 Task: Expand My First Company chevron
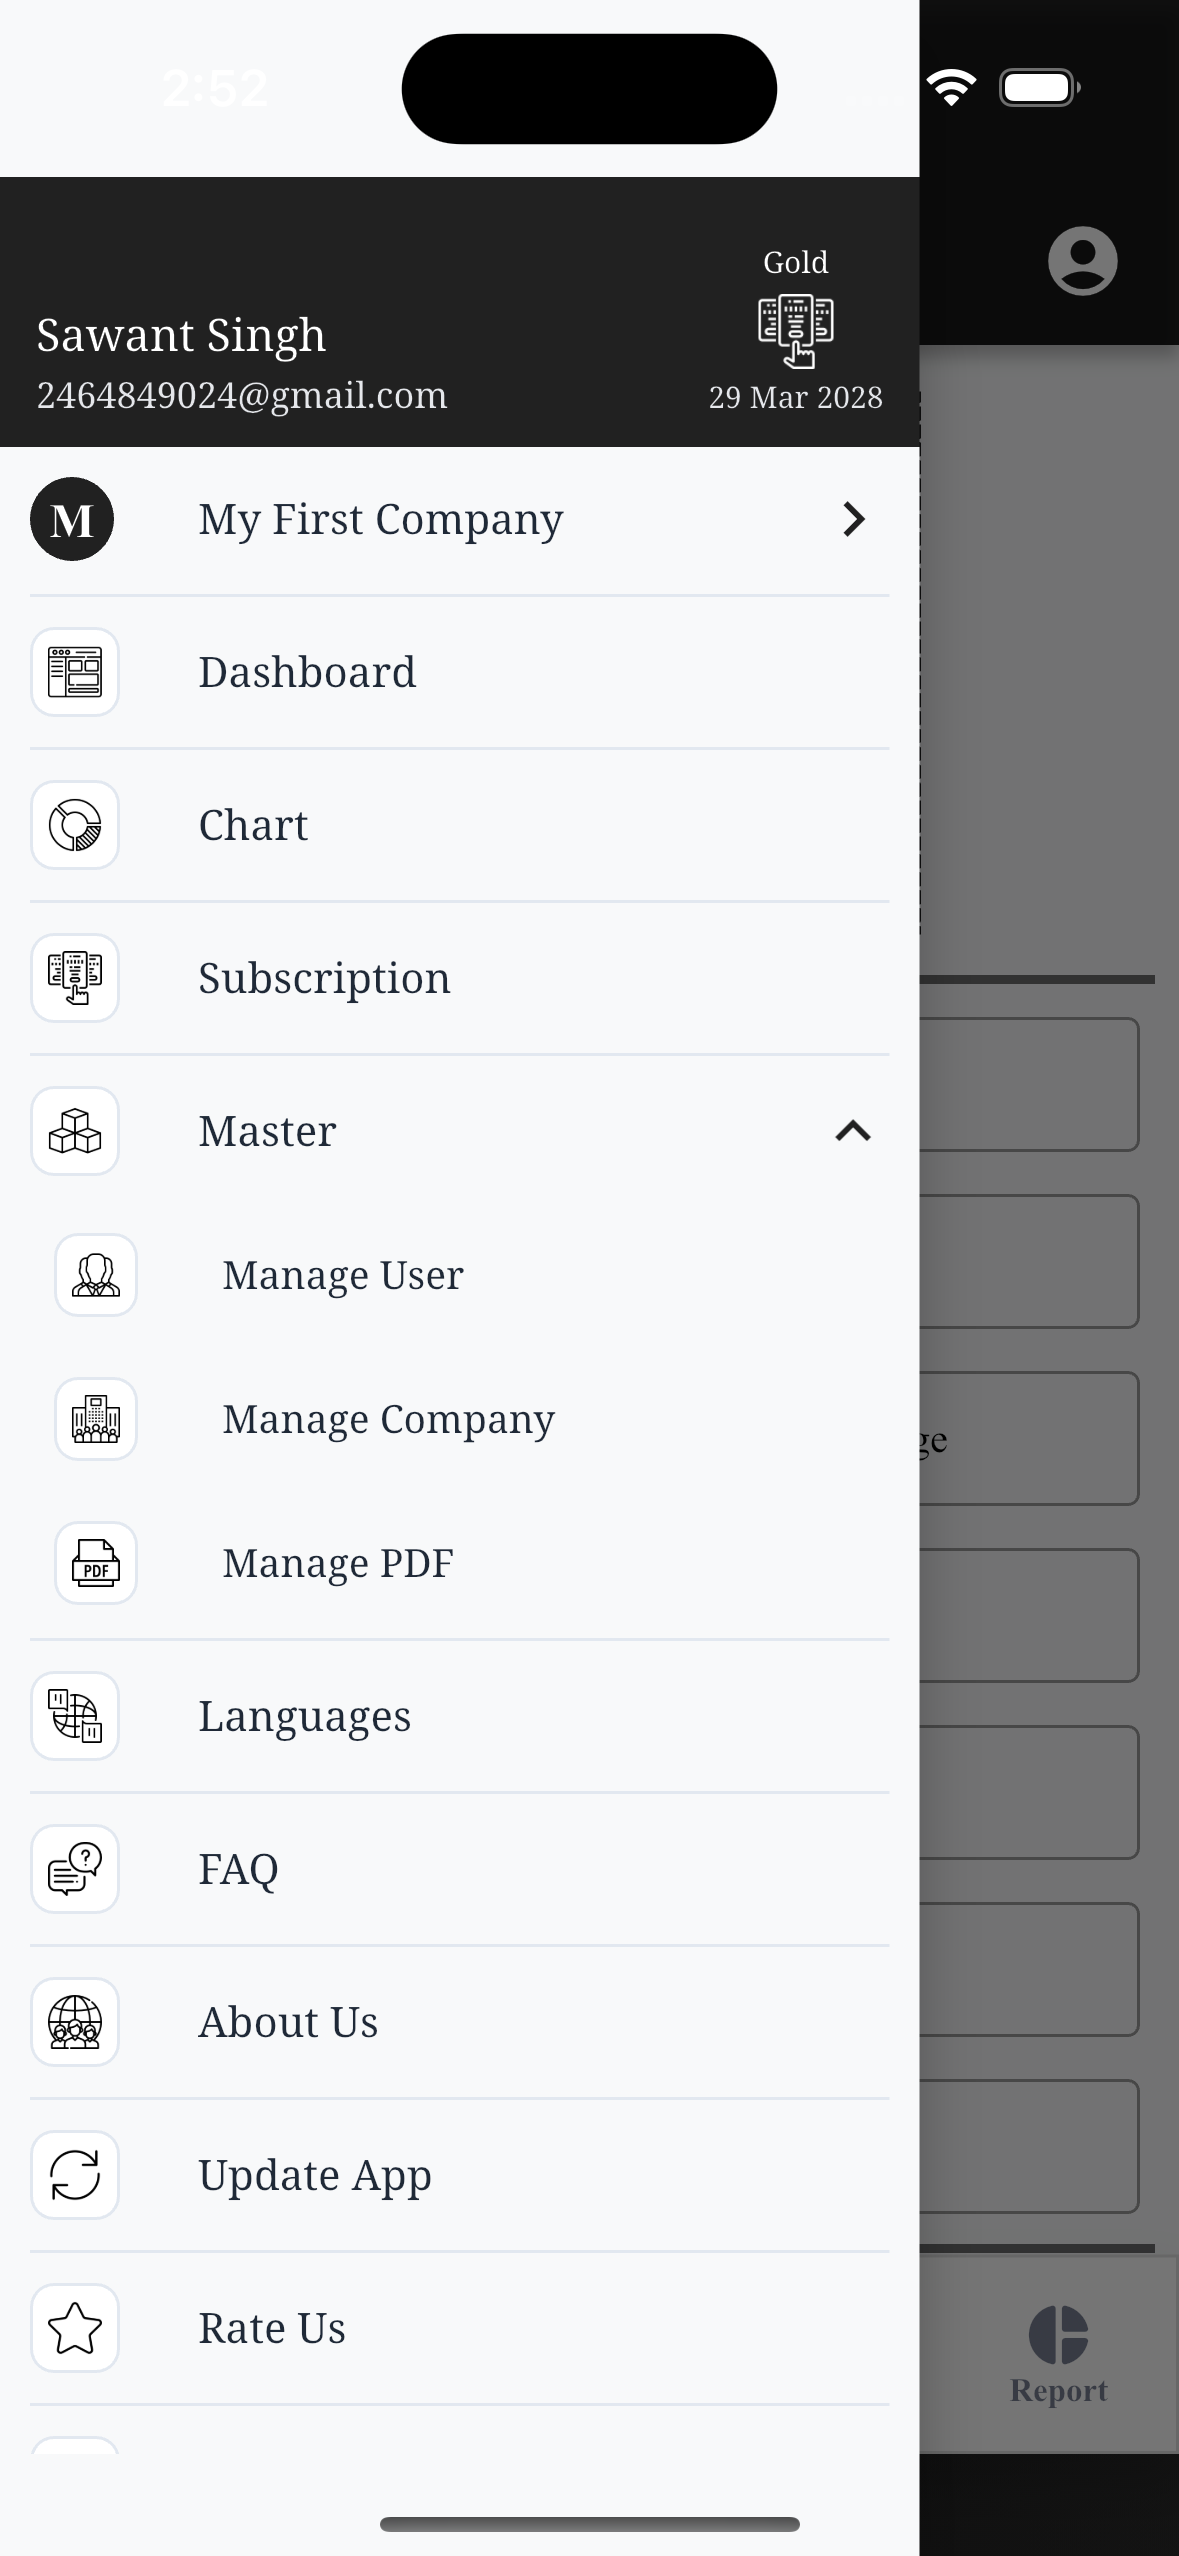pyautogui.click(x=853, y=519)
